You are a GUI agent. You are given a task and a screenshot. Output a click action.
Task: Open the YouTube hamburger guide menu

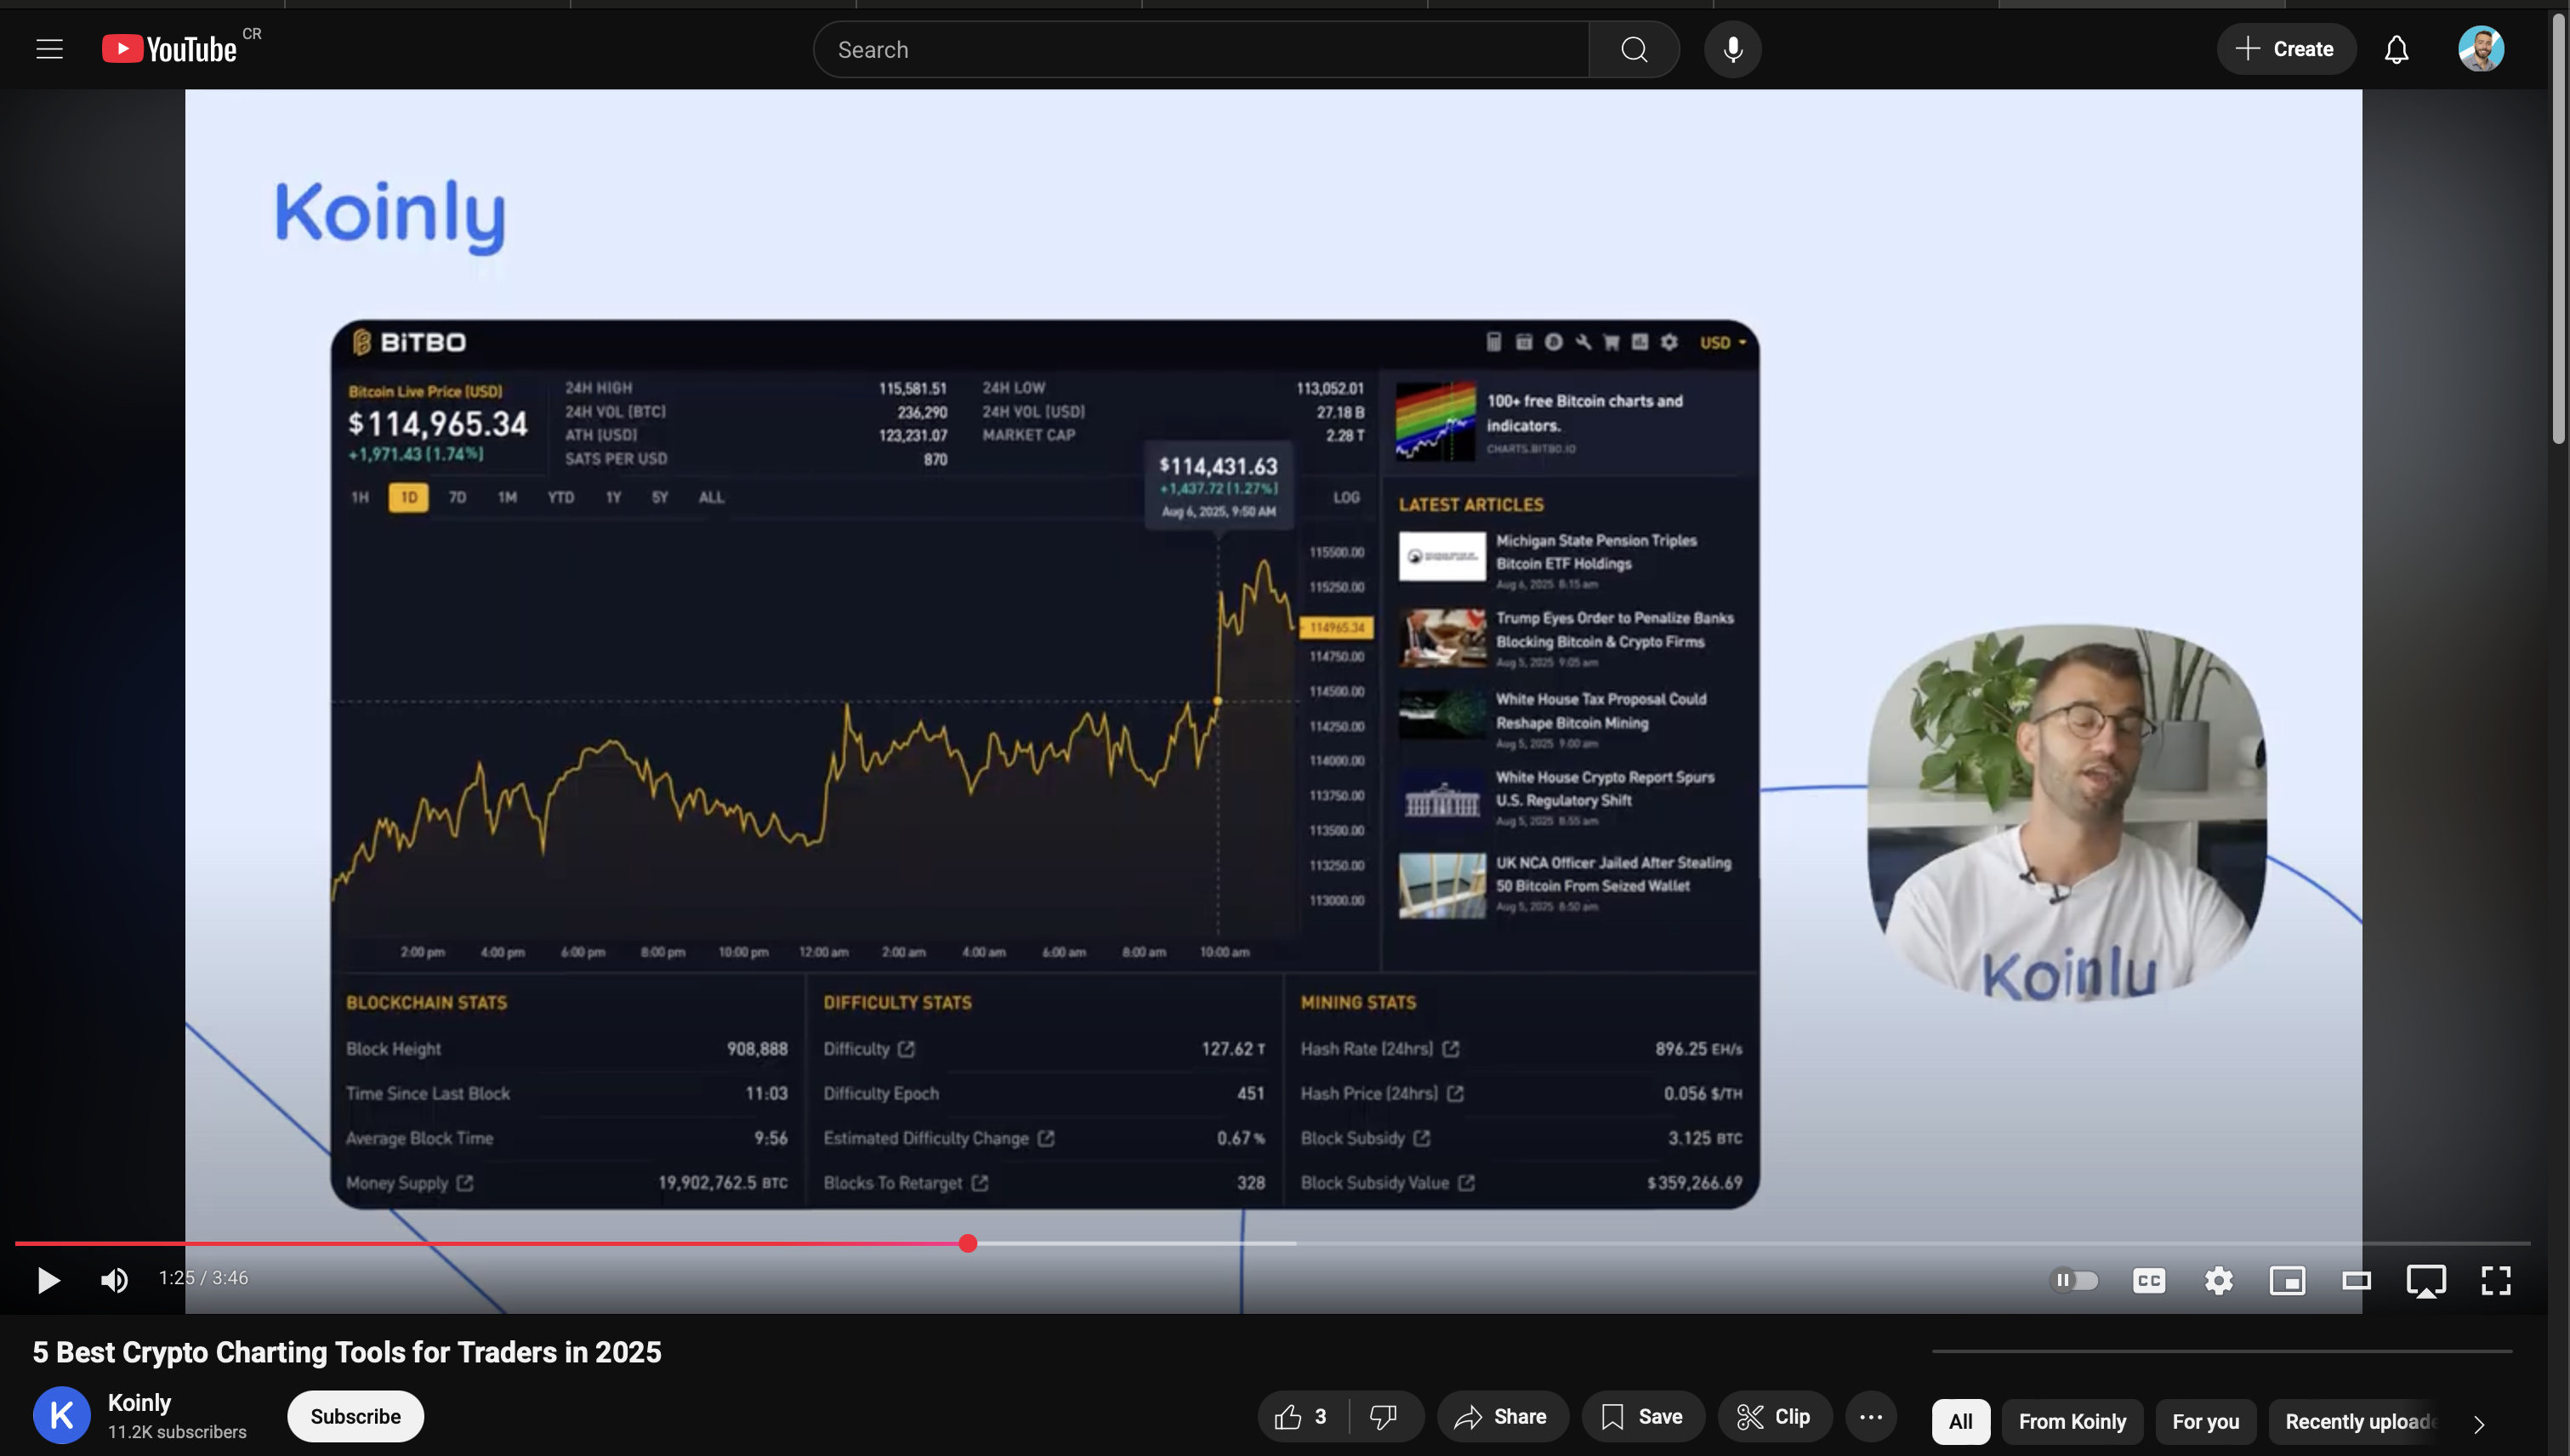tap(49, 49)
